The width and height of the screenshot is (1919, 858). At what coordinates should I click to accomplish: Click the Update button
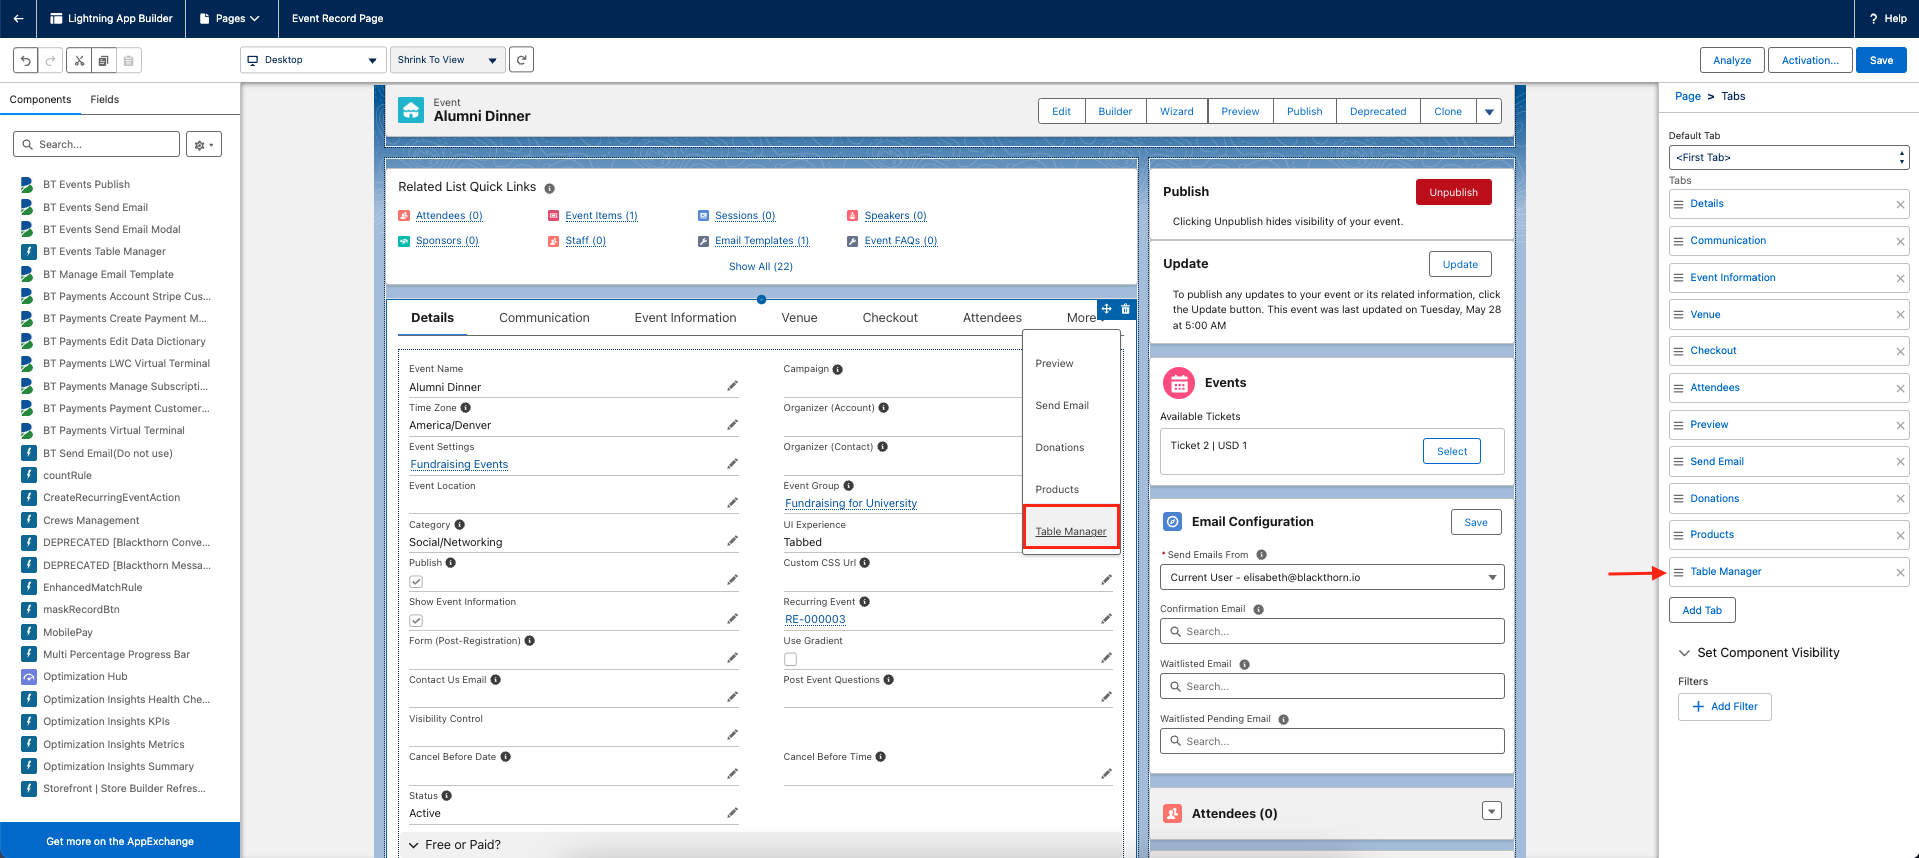1460,265
